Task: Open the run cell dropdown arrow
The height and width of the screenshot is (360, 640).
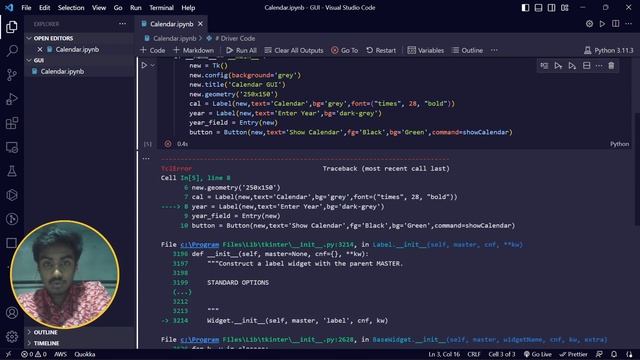Action: 153,65
